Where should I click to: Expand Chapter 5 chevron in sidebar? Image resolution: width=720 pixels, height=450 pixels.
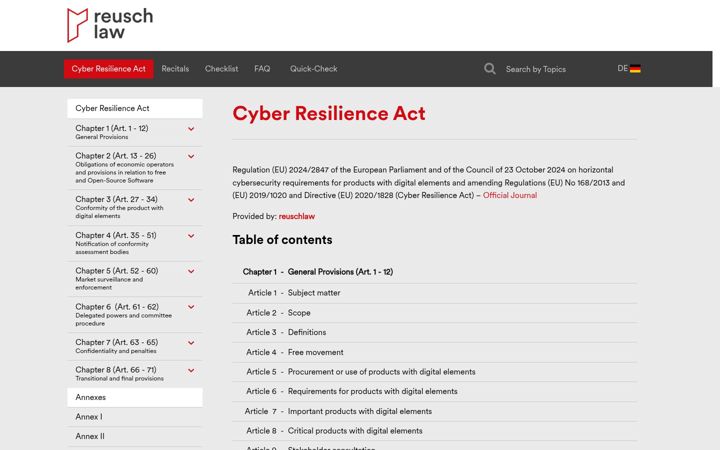coord(191,271)
